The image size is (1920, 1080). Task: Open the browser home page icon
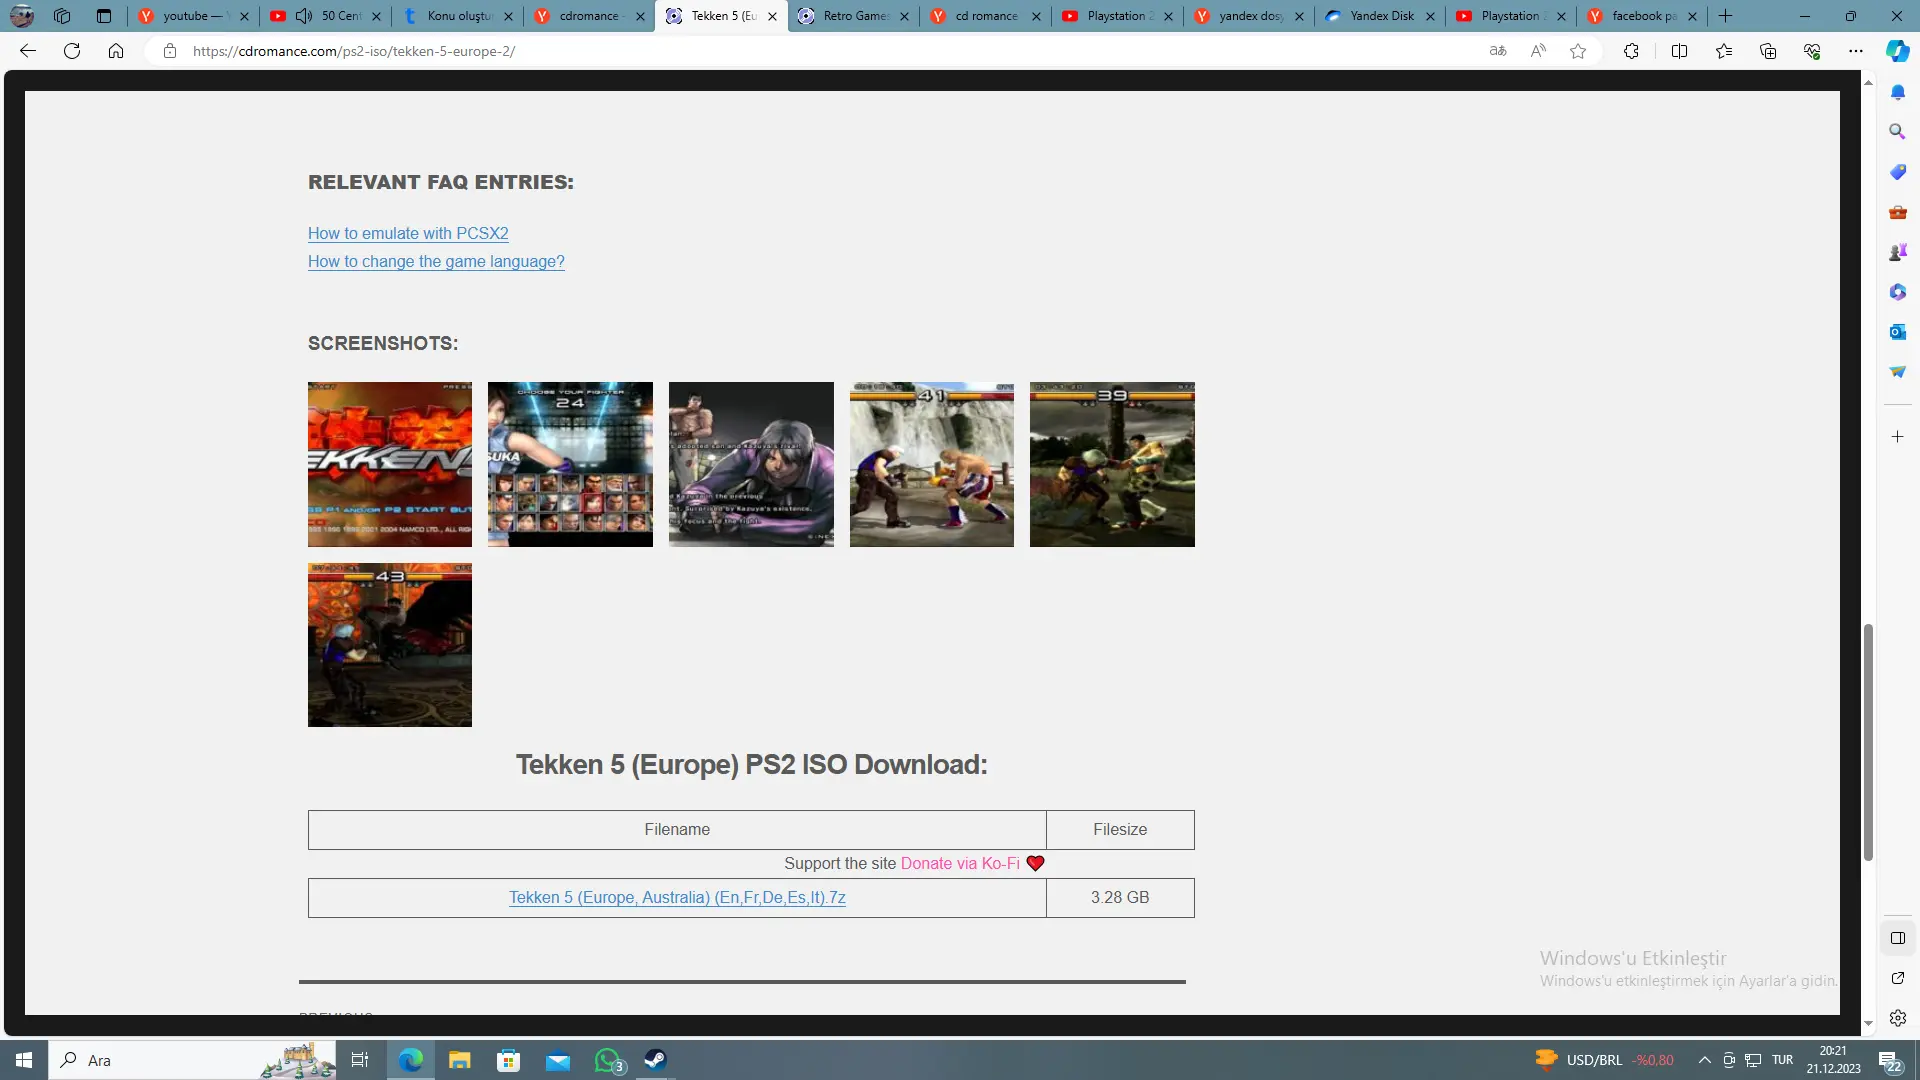(x=116, y=51)
